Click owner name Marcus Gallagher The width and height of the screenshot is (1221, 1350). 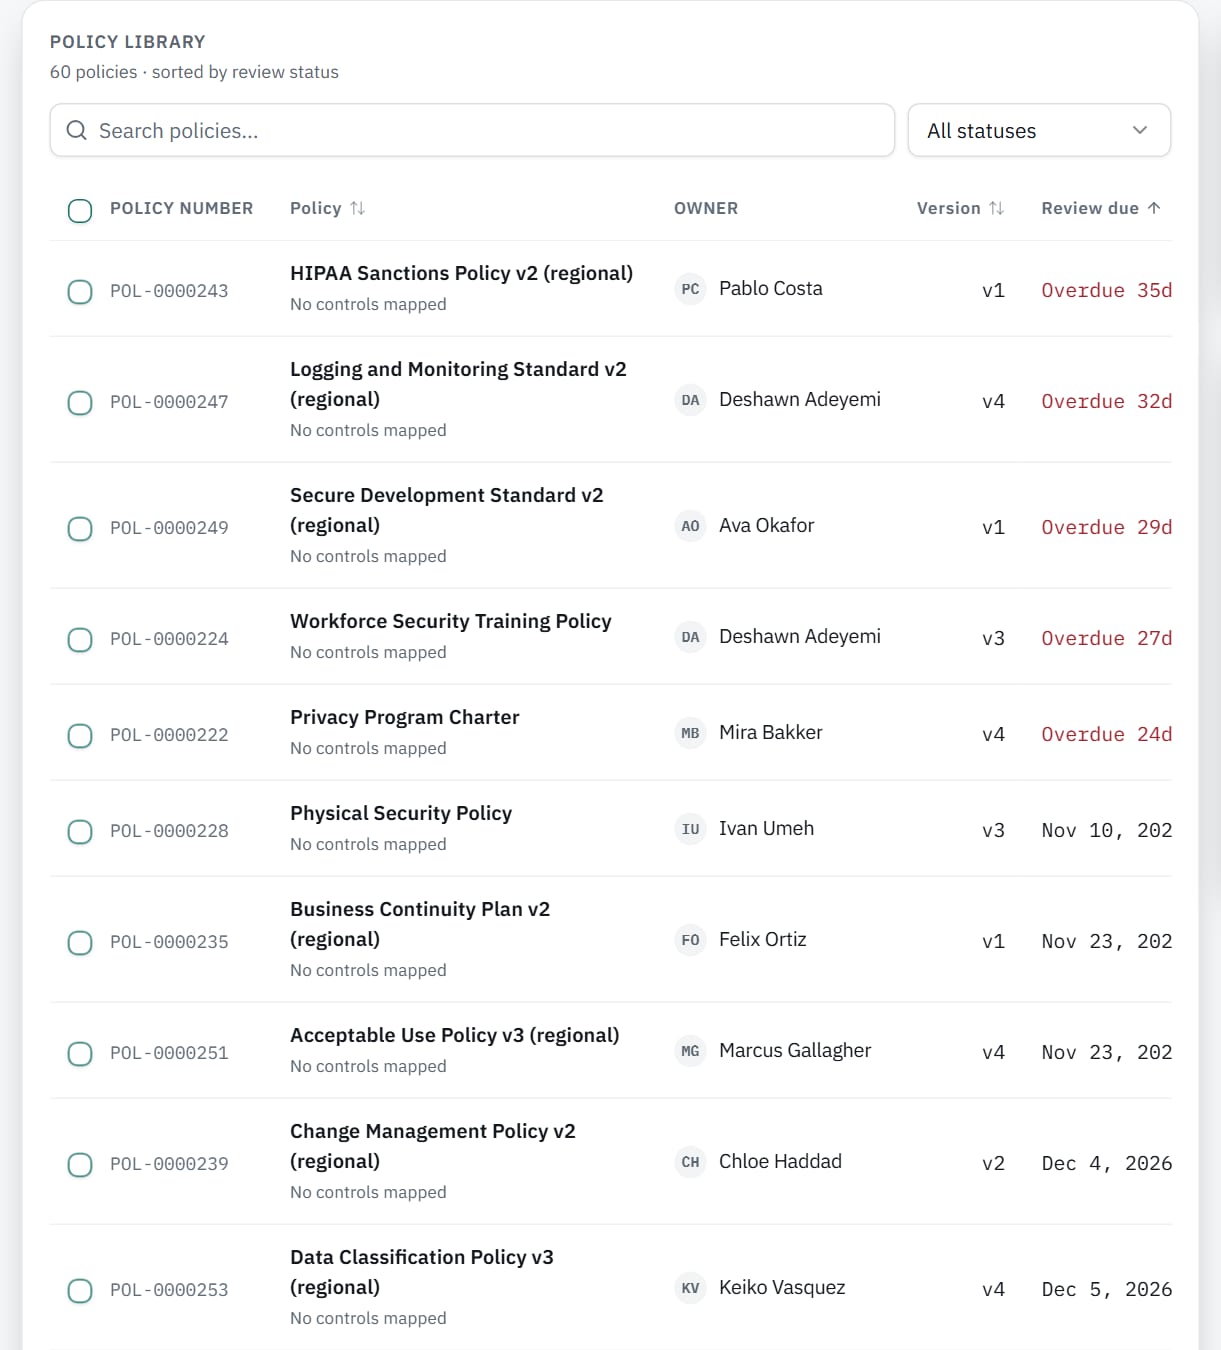[x=795, y=1050]
